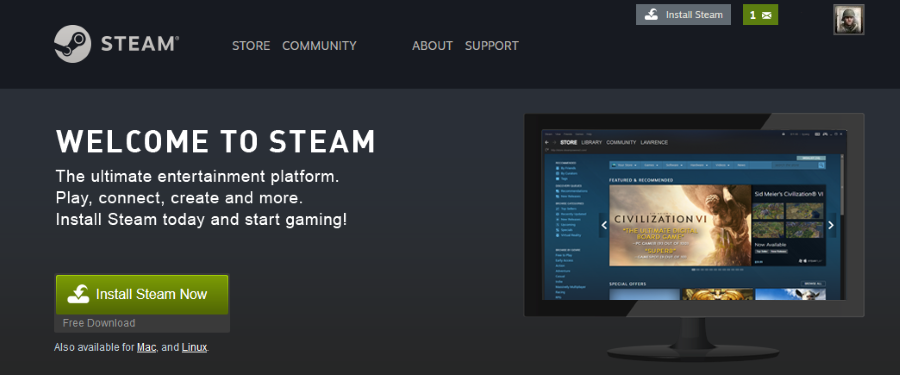Click the "Free Download" caption text
The height and width of the screenshot is (375, 900).
click(x=99, y=323)
